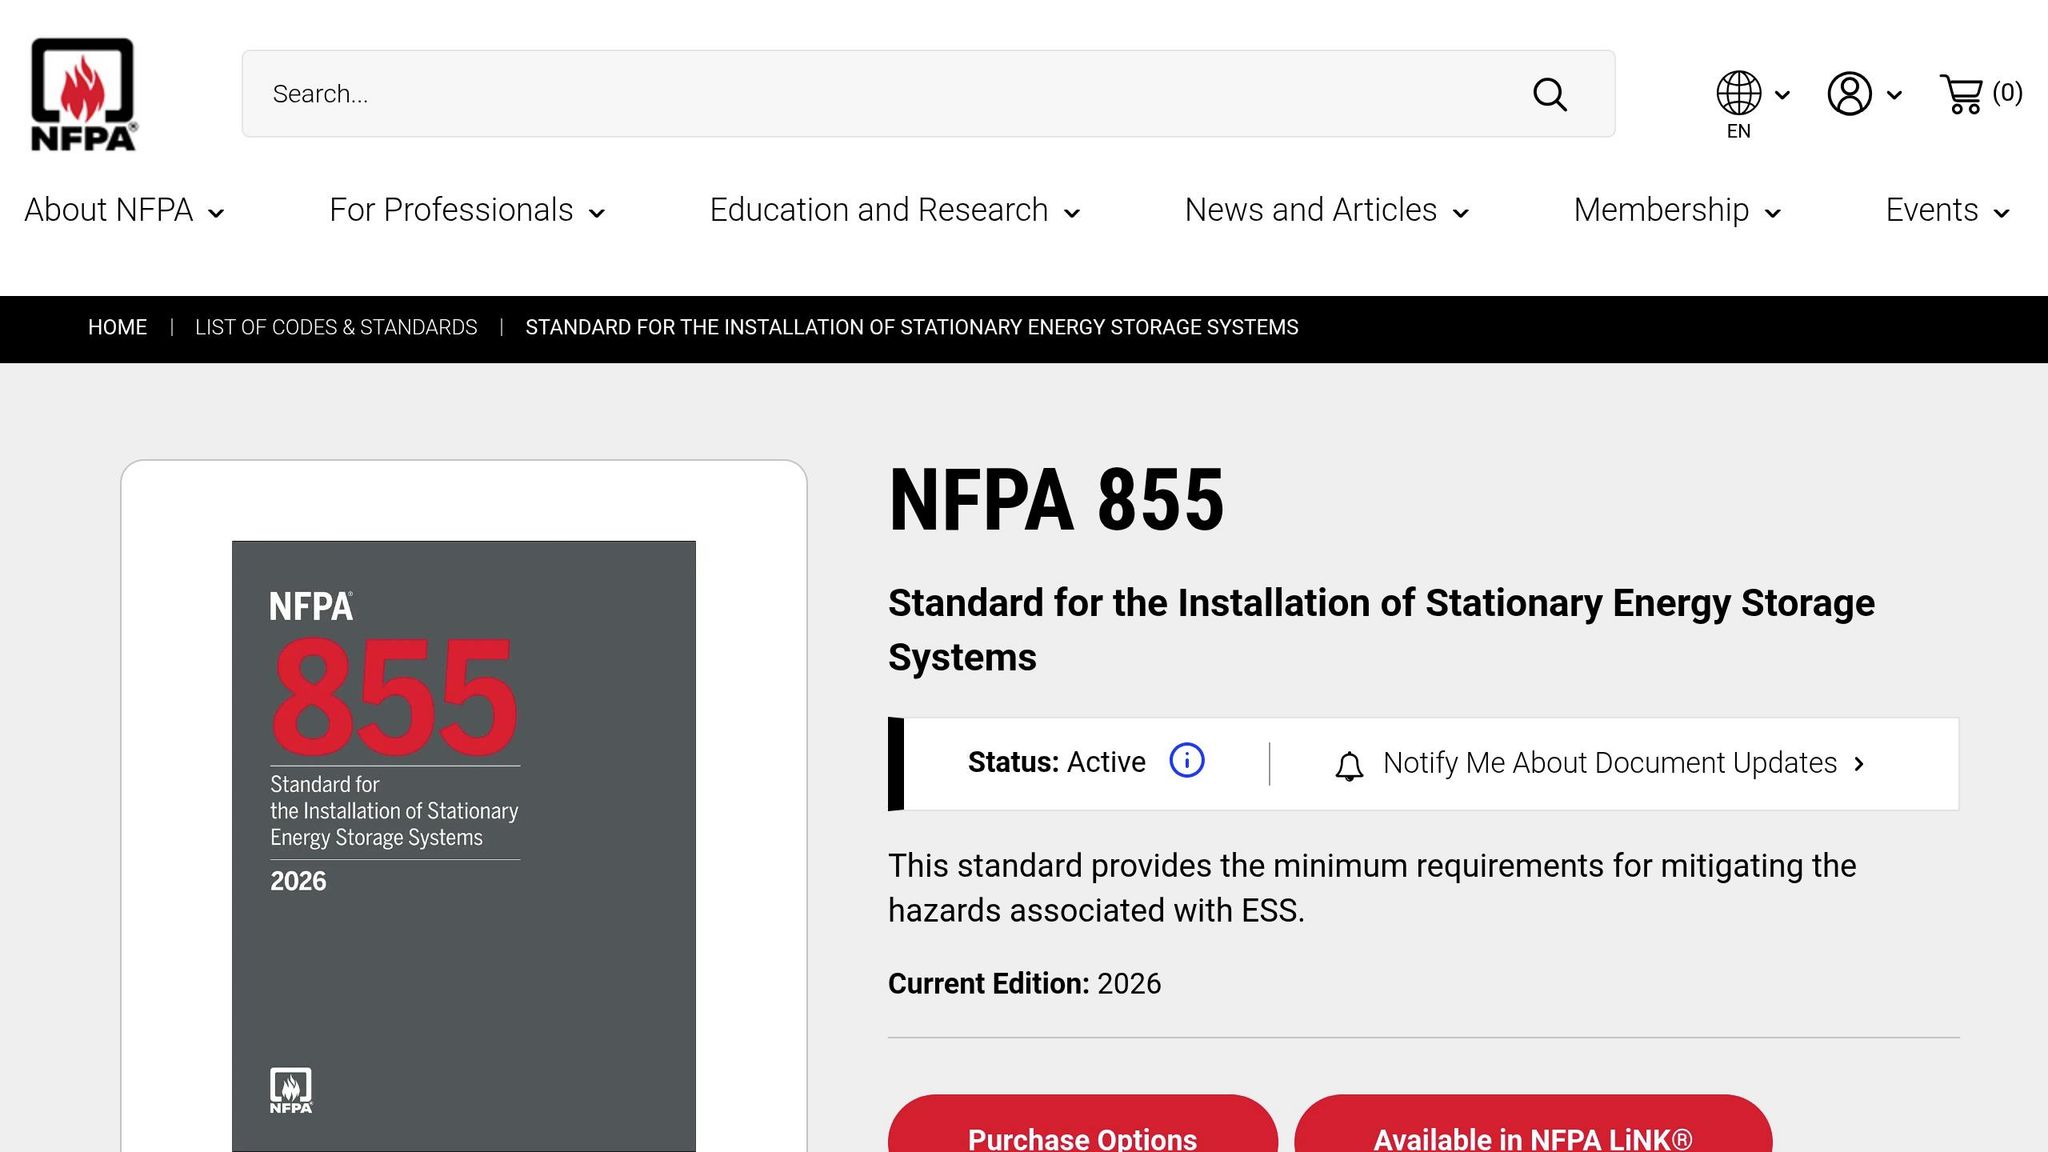Screen dimensions: 2048x1152
Task: Go to HOME breadcrumb link
Action: [x=117, y=327]
